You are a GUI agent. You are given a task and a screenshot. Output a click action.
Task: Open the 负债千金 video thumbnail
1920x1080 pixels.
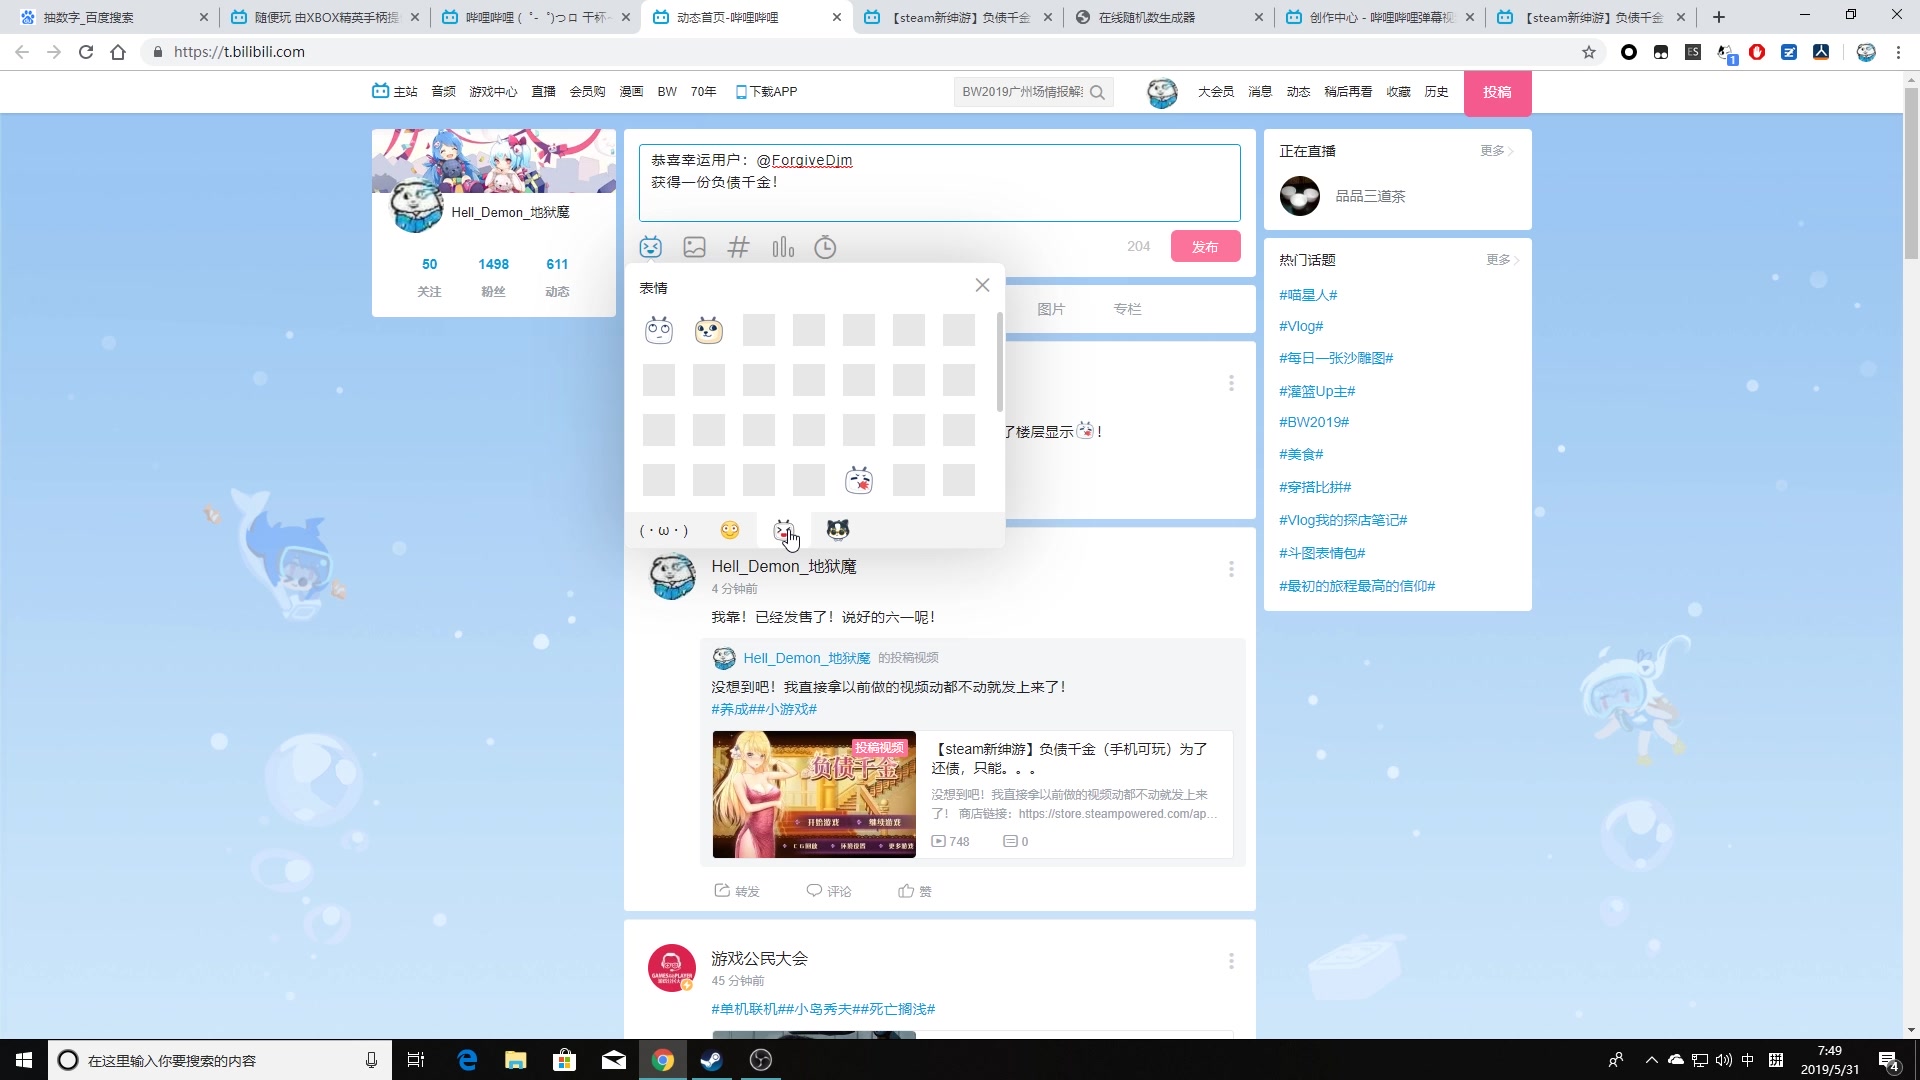(814, 795)
